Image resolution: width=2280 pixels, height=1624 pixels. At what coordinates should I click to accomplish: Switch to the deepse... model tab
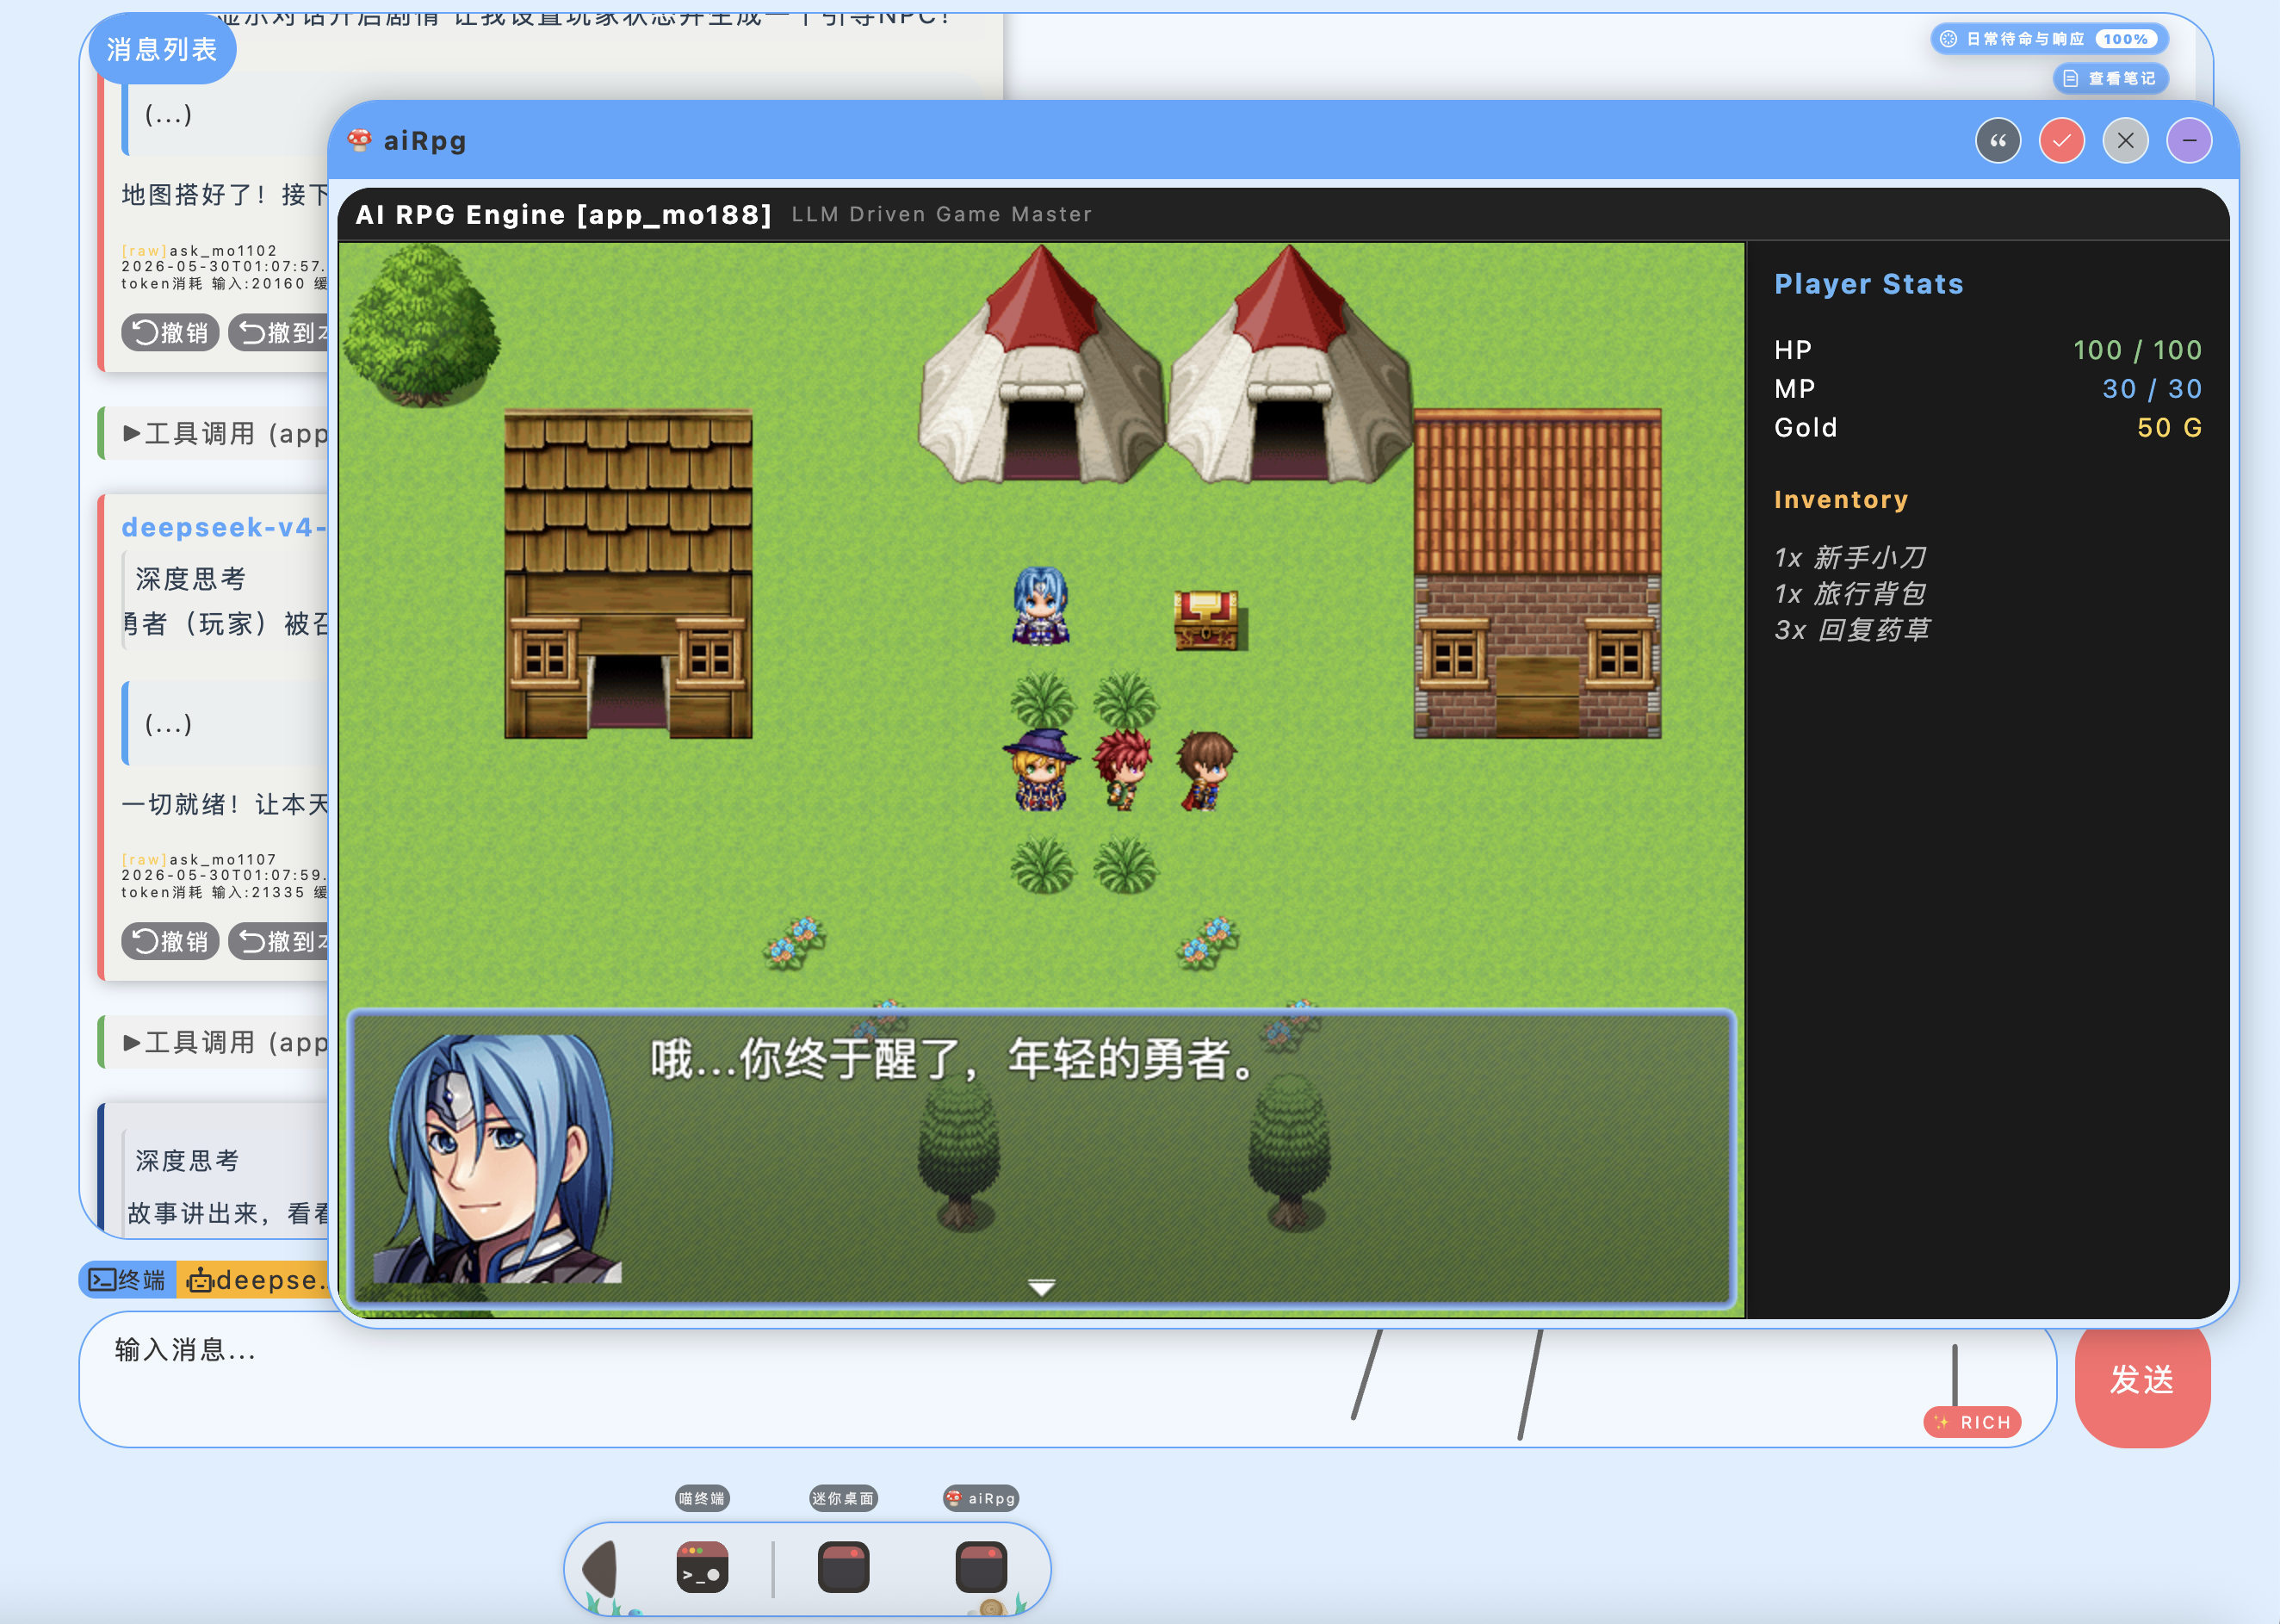point(254,1279)
